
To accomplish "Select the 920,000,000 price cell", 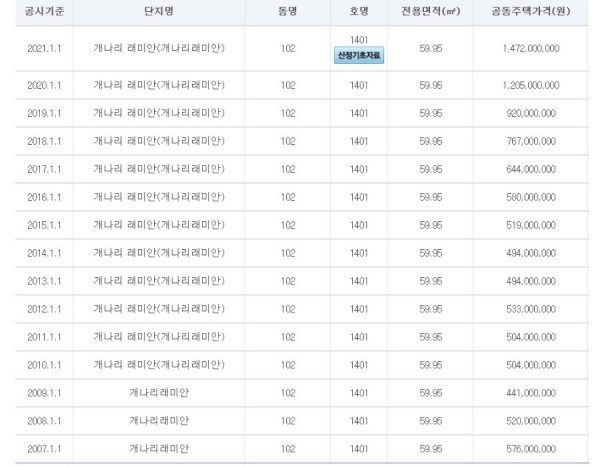I will (531, 113).
